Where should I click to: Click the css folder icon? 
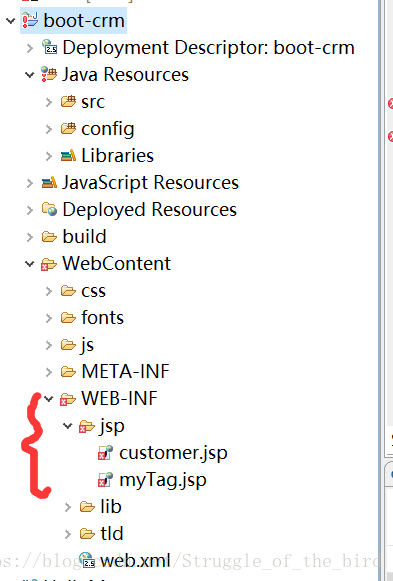(x=68, y=290)
